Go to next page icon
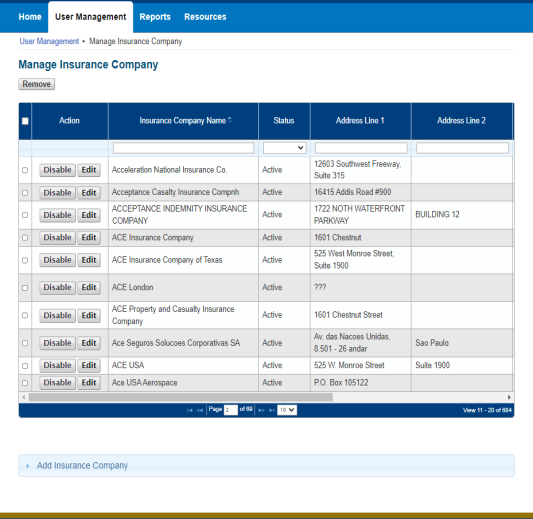Image resolution: width=533 pixels, height=519 pixels. pos(261,410)
